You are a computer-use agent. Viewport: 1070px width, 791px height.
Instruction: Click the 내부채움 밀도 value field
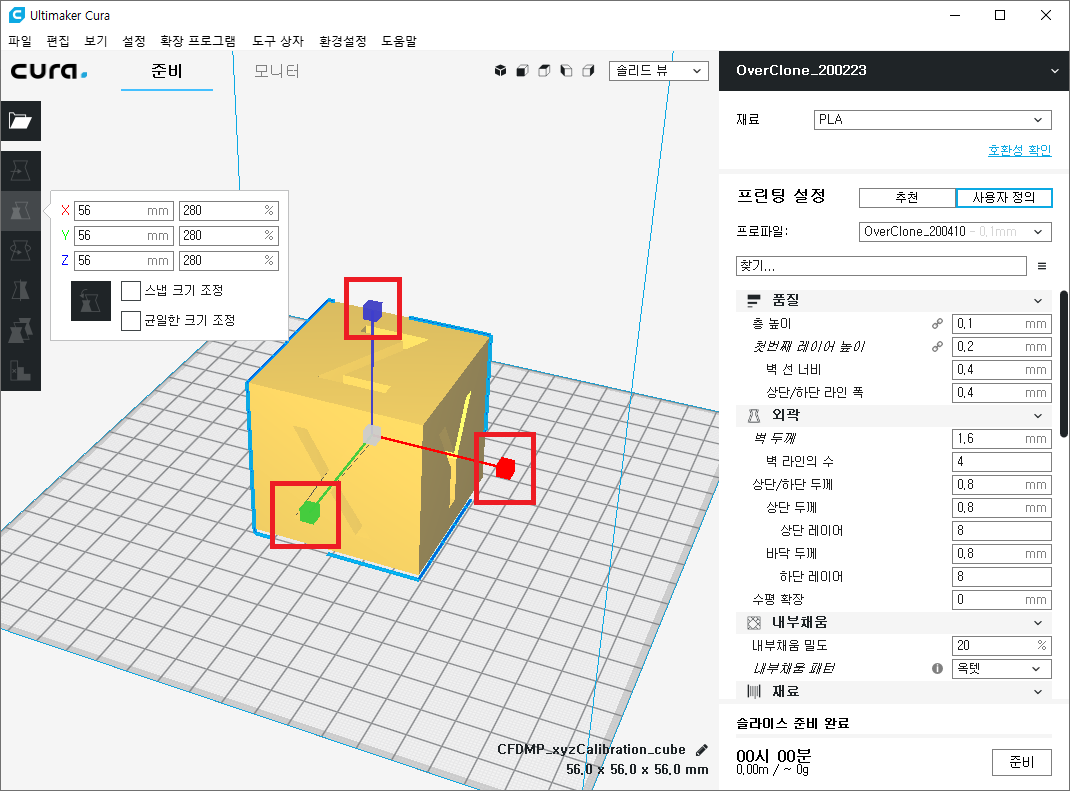click(x=1001, y=646)
